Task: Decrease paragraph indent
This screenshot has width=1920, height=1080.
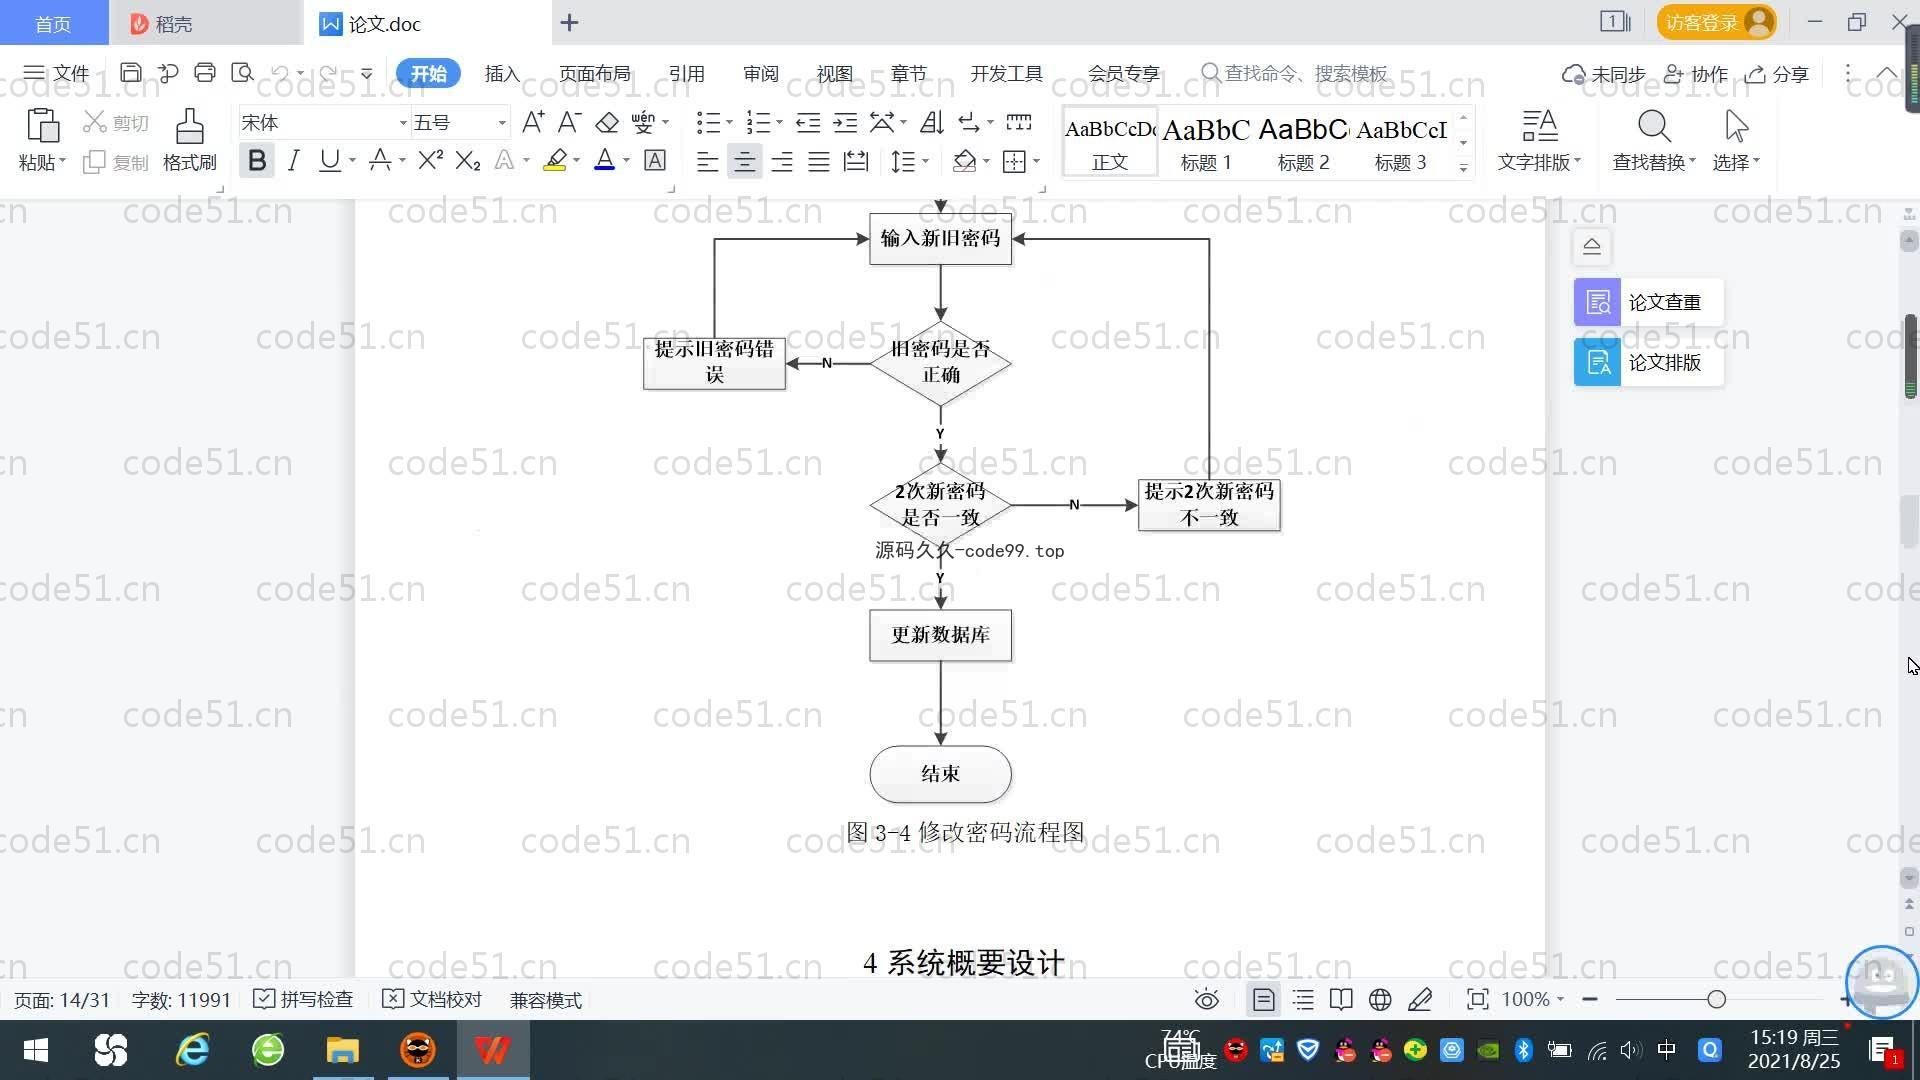Action: [808, 122]
